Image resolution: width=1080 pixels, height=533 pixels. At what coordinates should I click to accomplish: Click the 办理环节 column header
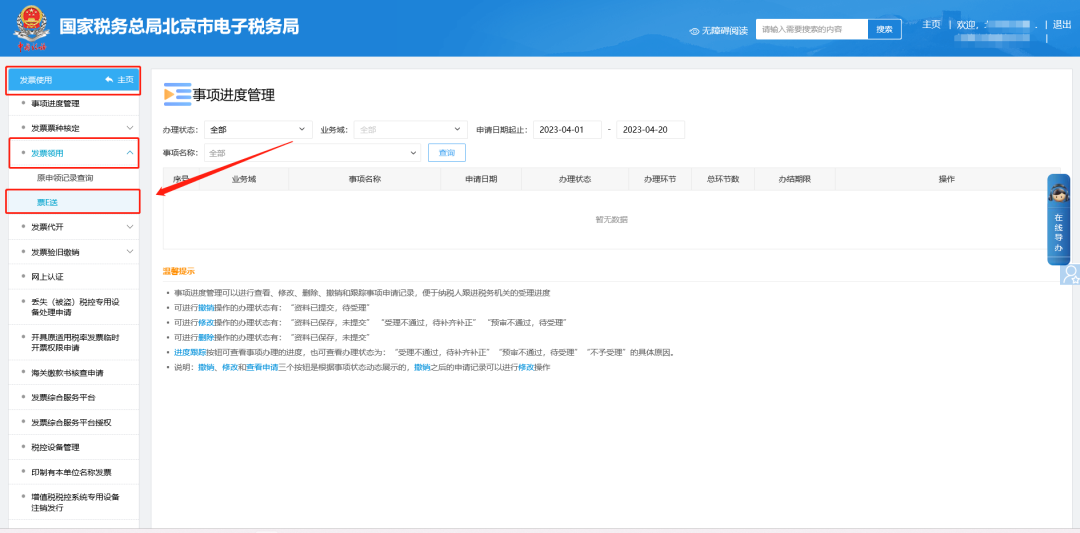[660, 178]
